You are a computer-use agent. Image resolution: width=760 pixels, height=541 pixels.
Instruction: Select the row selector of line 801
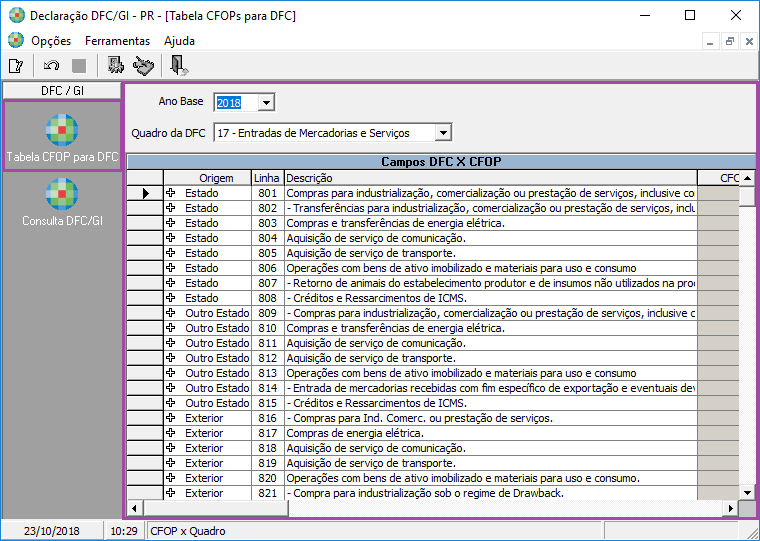tap(145, 193)
